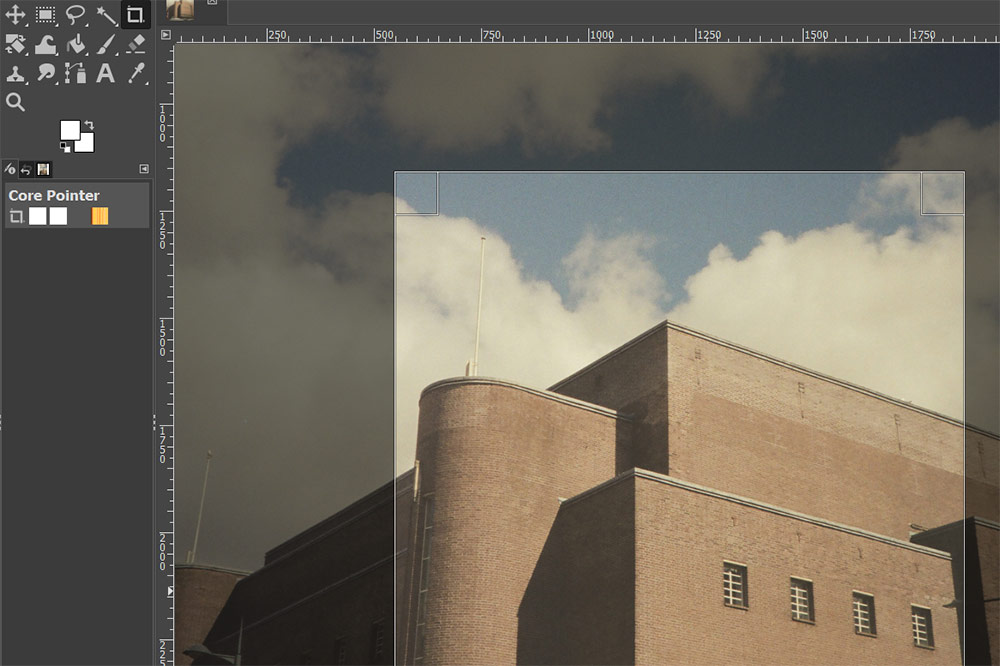Reset colors to default black and white

pyautogui.click(x=65, y=147)
